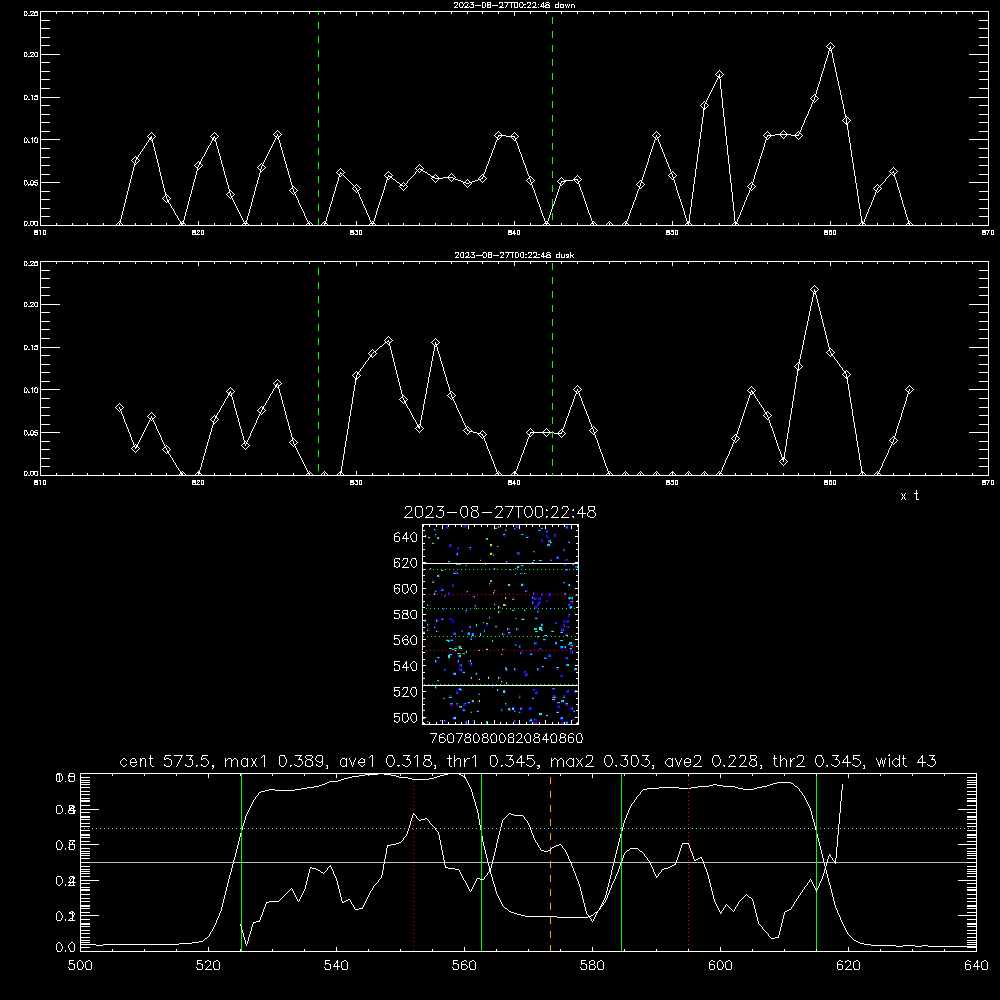Select the red dotted line near 595 in bottom plot

click(688, 862)
